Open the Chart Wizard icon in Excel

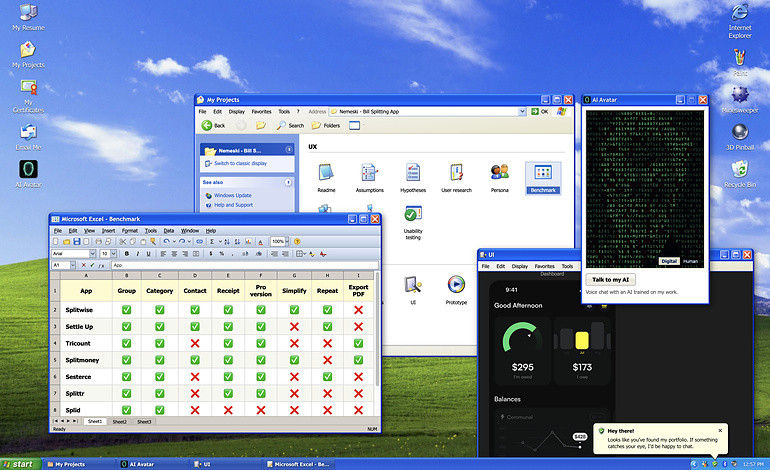tap(248, 242)
